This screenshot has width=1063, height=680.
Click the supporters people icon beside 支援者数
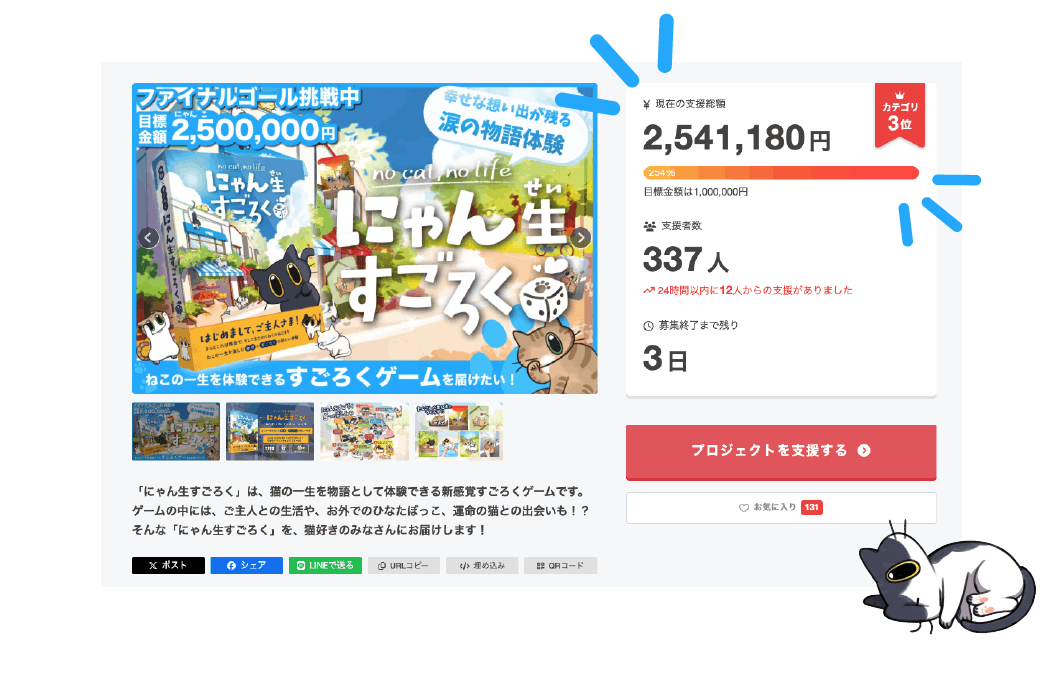pyautogui.click(x=649, y=226)
